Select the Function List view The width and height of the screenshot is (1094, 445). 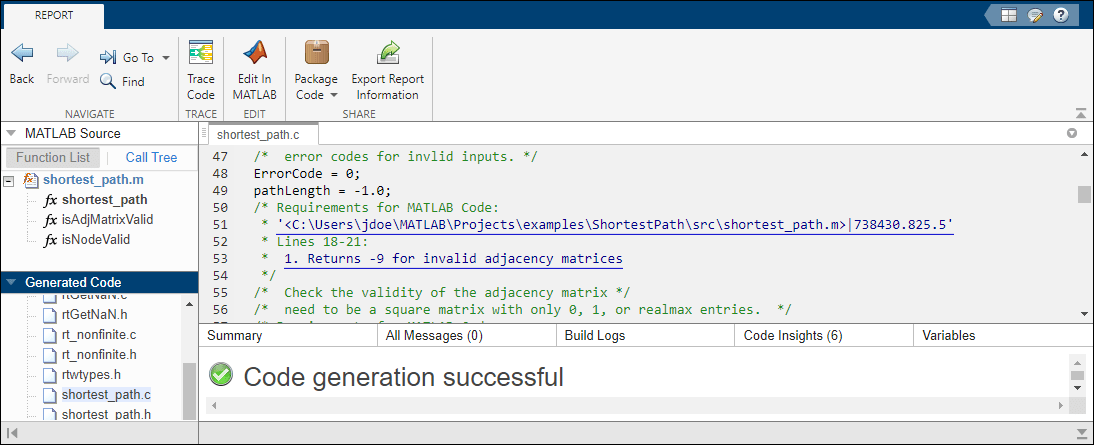[x=53, y=157]
